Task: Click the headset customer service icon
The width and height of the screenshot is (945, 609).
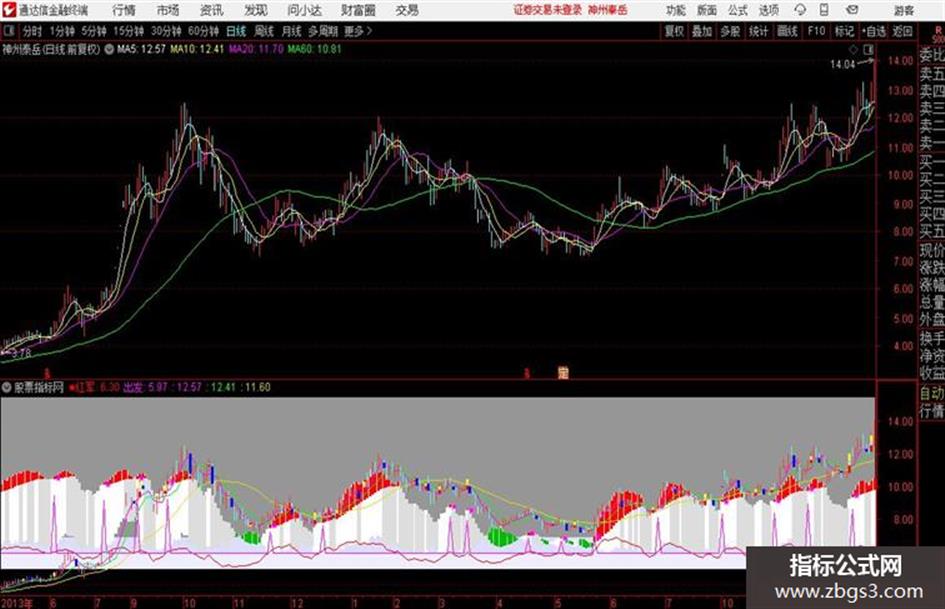Action: [x=800, y=10]
